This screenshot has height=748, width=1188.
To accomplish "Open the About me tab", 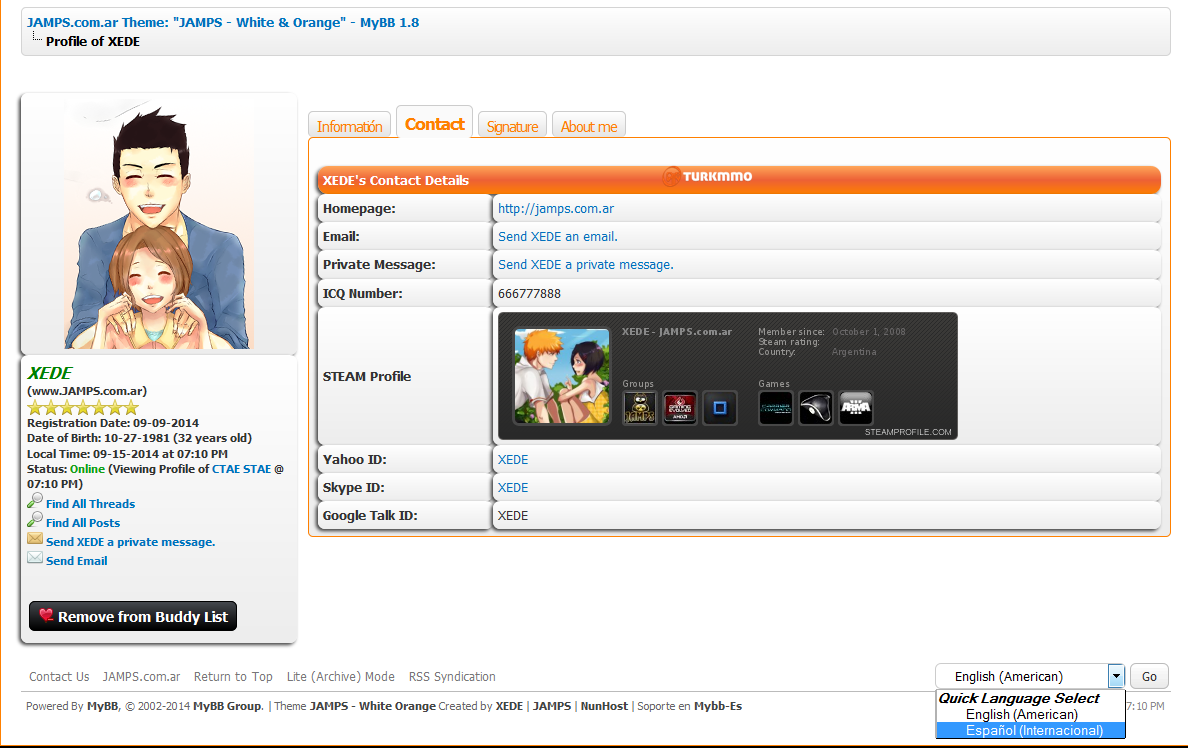I will point(589,126).
